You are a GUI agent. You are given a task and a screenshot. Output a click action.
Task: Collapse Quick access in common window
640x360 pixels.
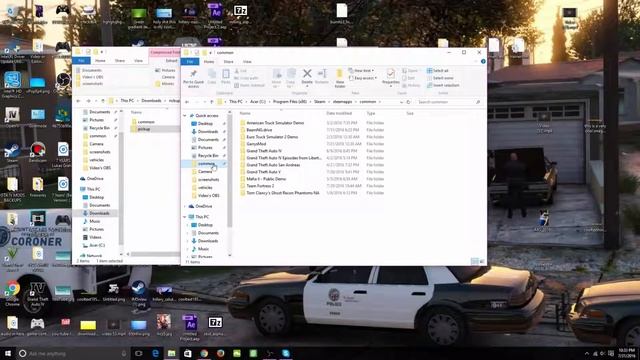point(185,116)
